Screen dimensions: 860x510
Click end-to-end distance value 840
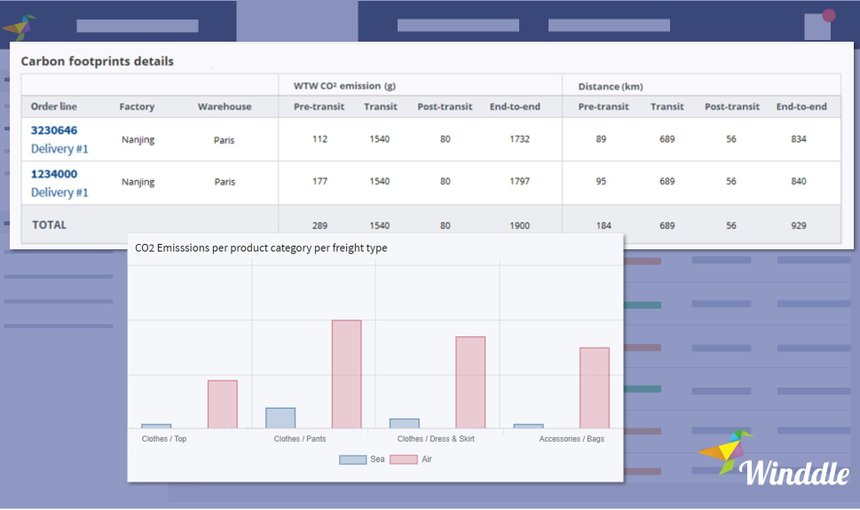[799, 182]
